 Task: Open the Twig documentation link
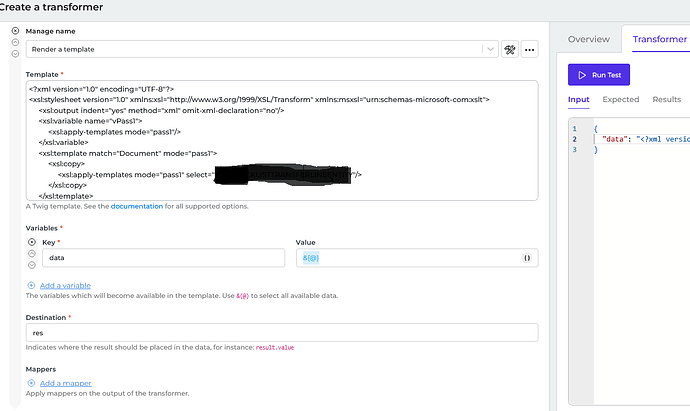(x=136, y=207)
